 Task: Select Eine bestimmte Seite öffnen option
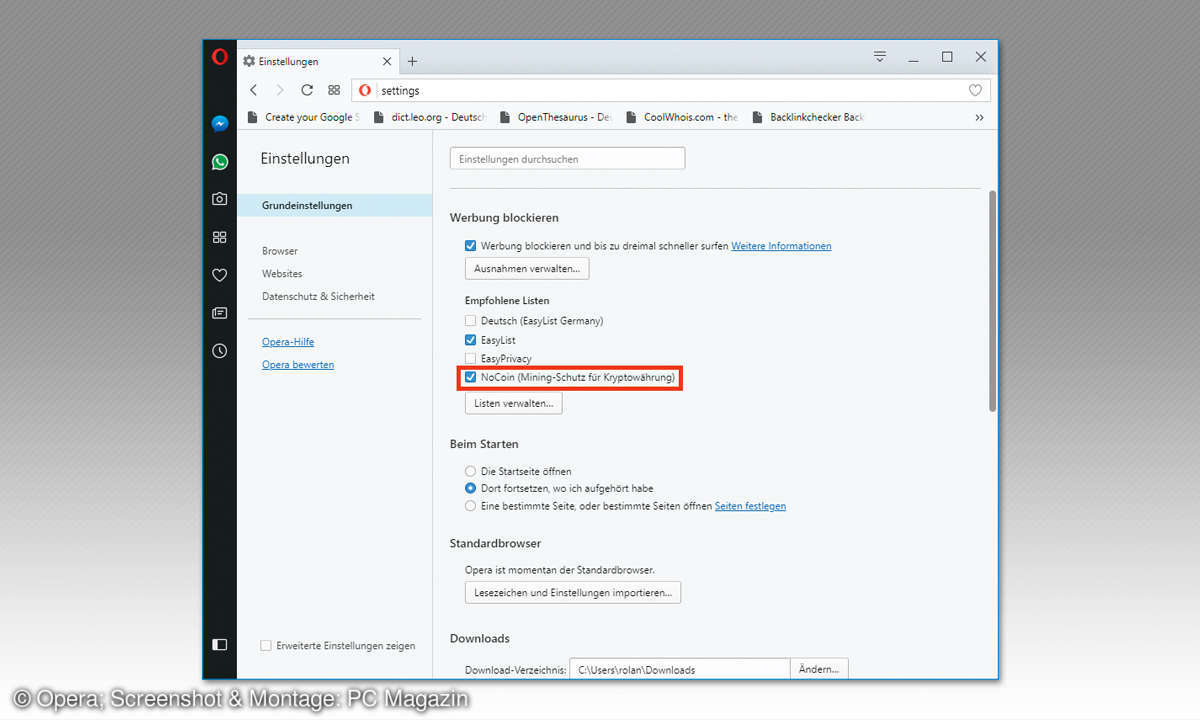(x=471, y=506)
